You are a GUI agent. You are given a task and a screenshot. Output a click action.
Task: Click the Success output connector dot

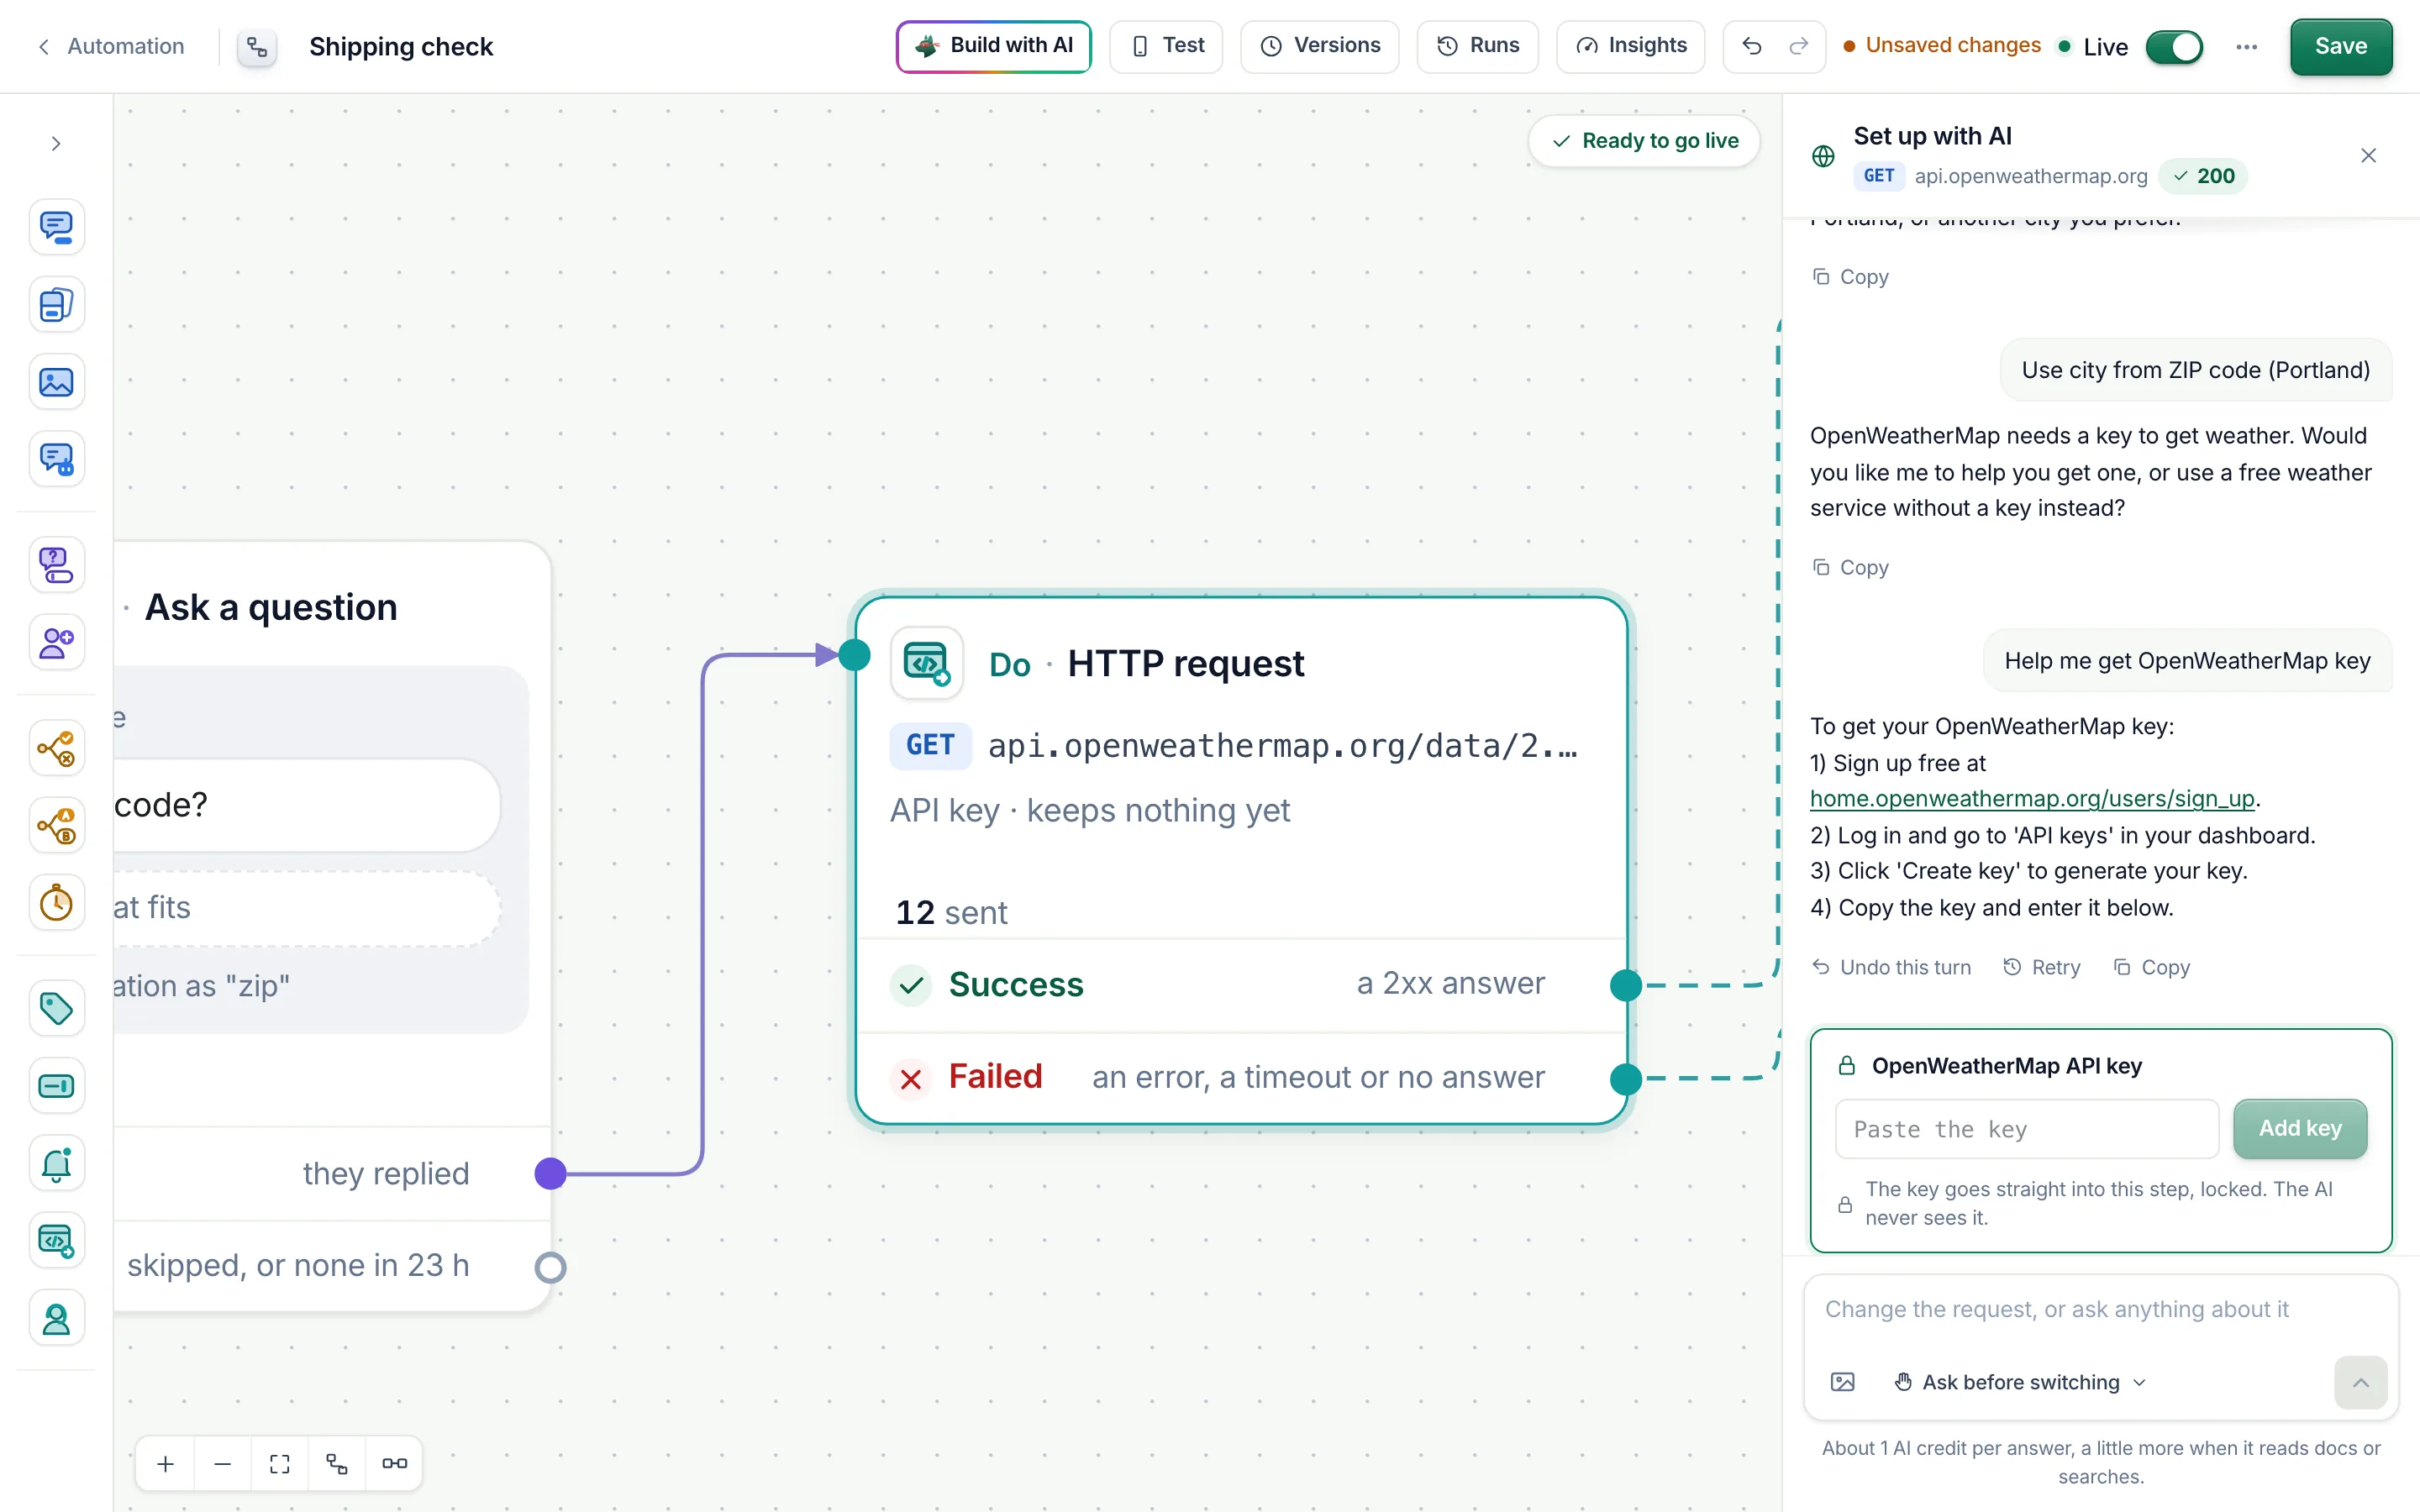1626,985
